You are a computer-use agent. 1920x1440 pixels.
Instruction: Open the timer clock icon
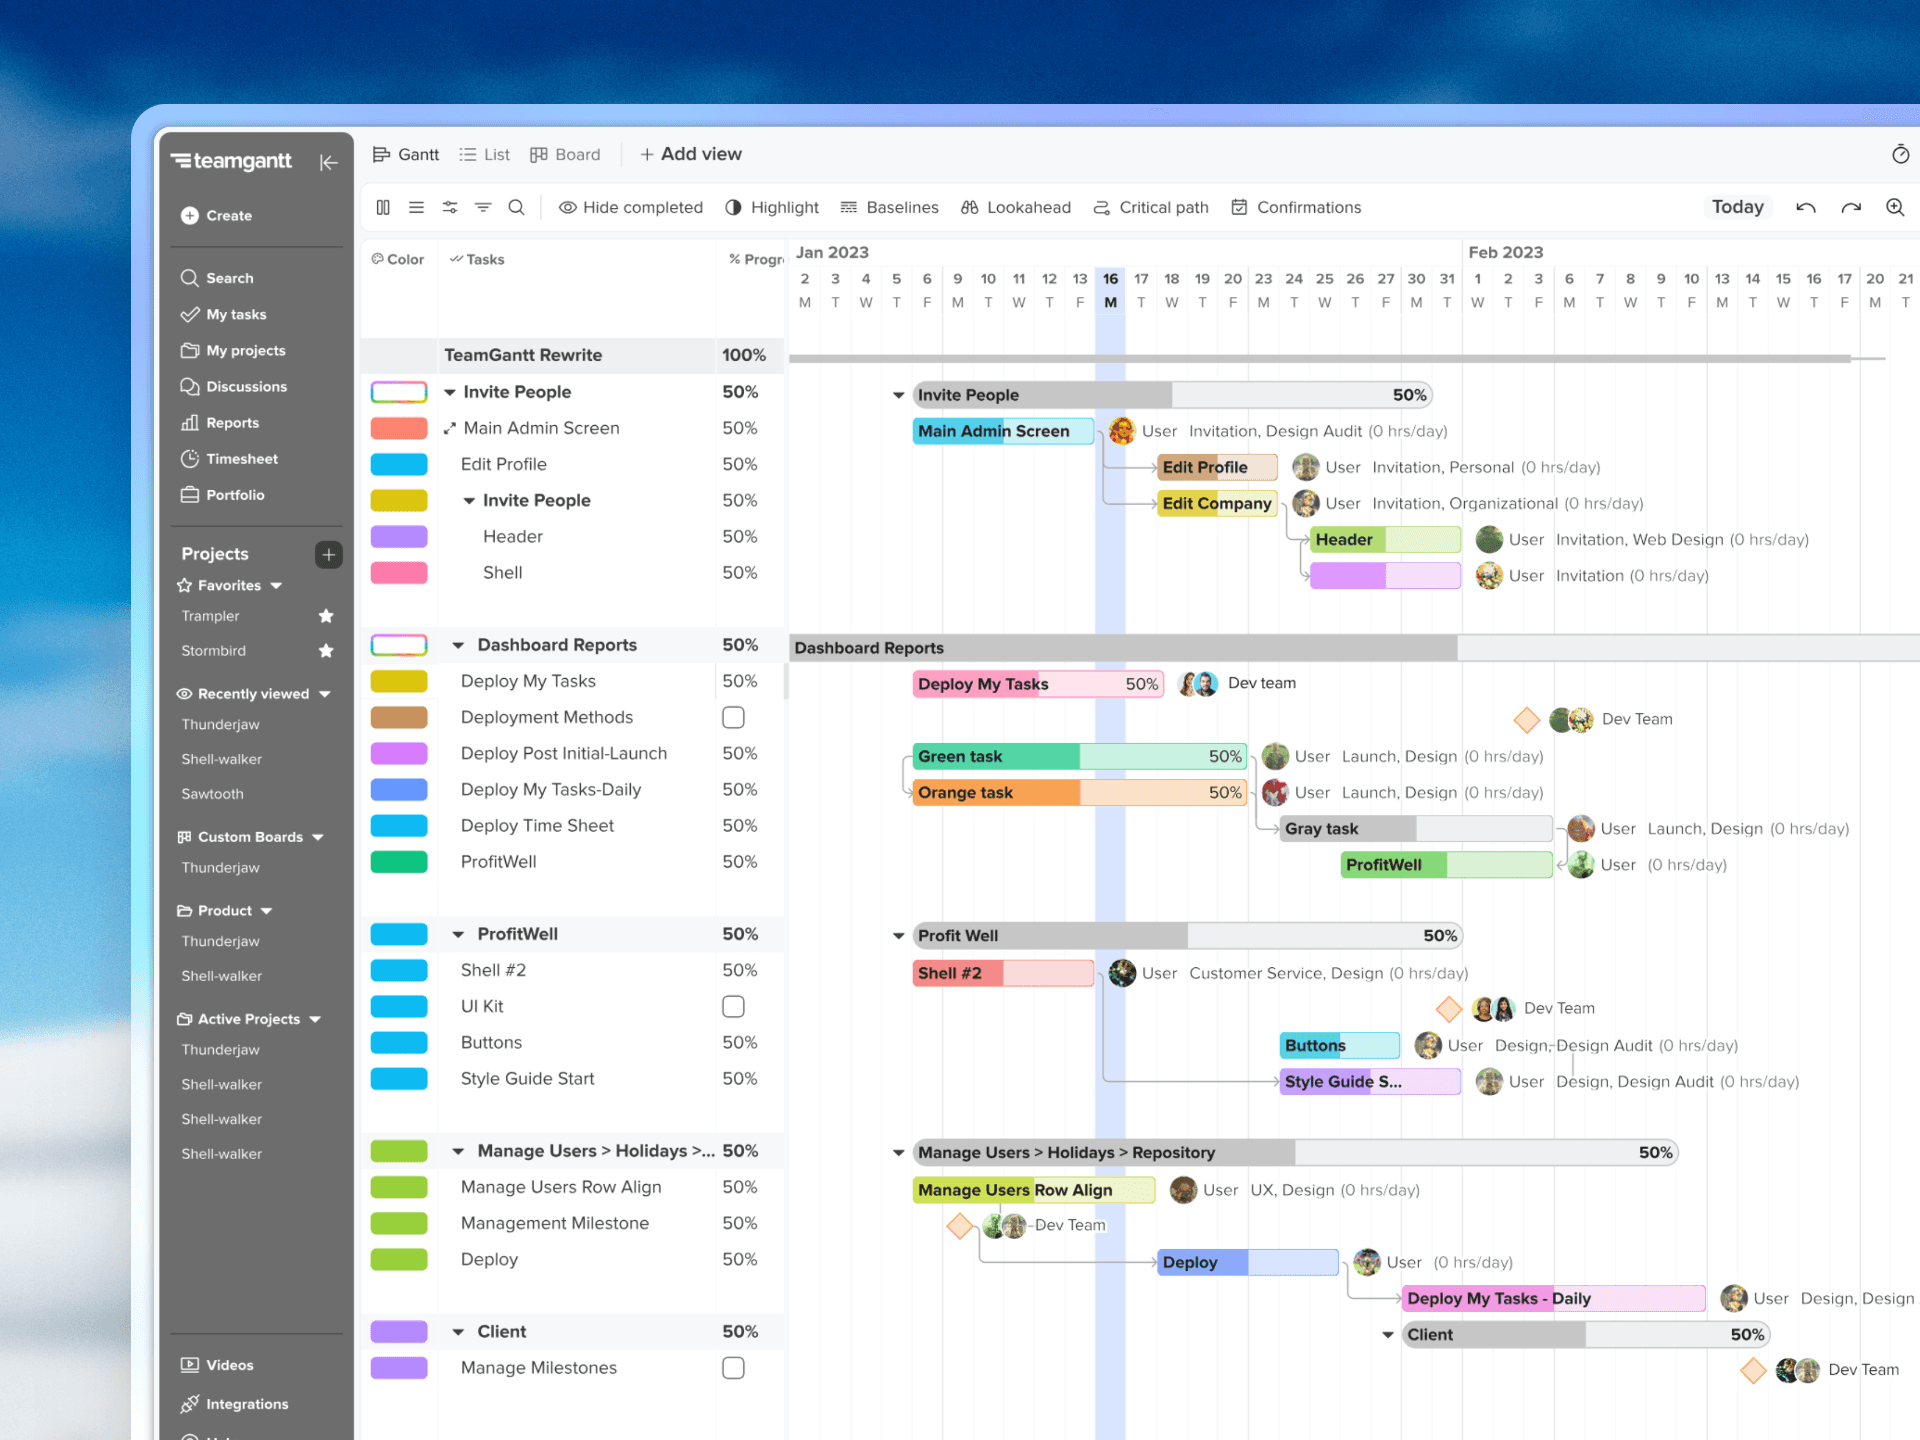point(1900,154)
